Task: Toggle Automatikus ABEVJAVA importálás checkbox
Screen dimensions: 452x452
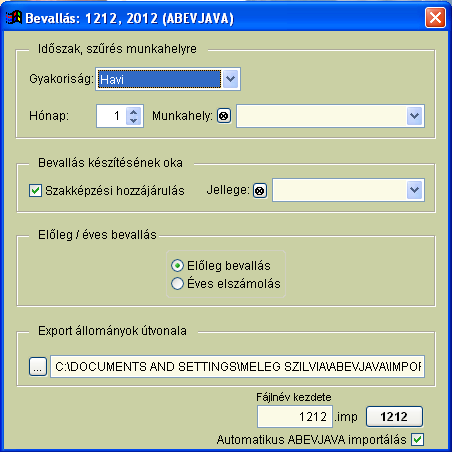Action: (417, 439)
